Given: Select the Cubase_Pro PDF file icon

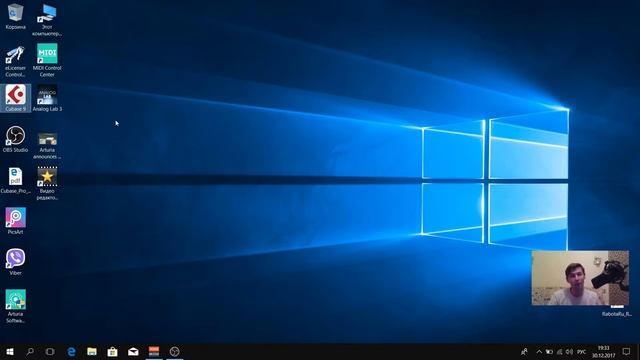Looking at the screenshot, I should tap(15, 180).
